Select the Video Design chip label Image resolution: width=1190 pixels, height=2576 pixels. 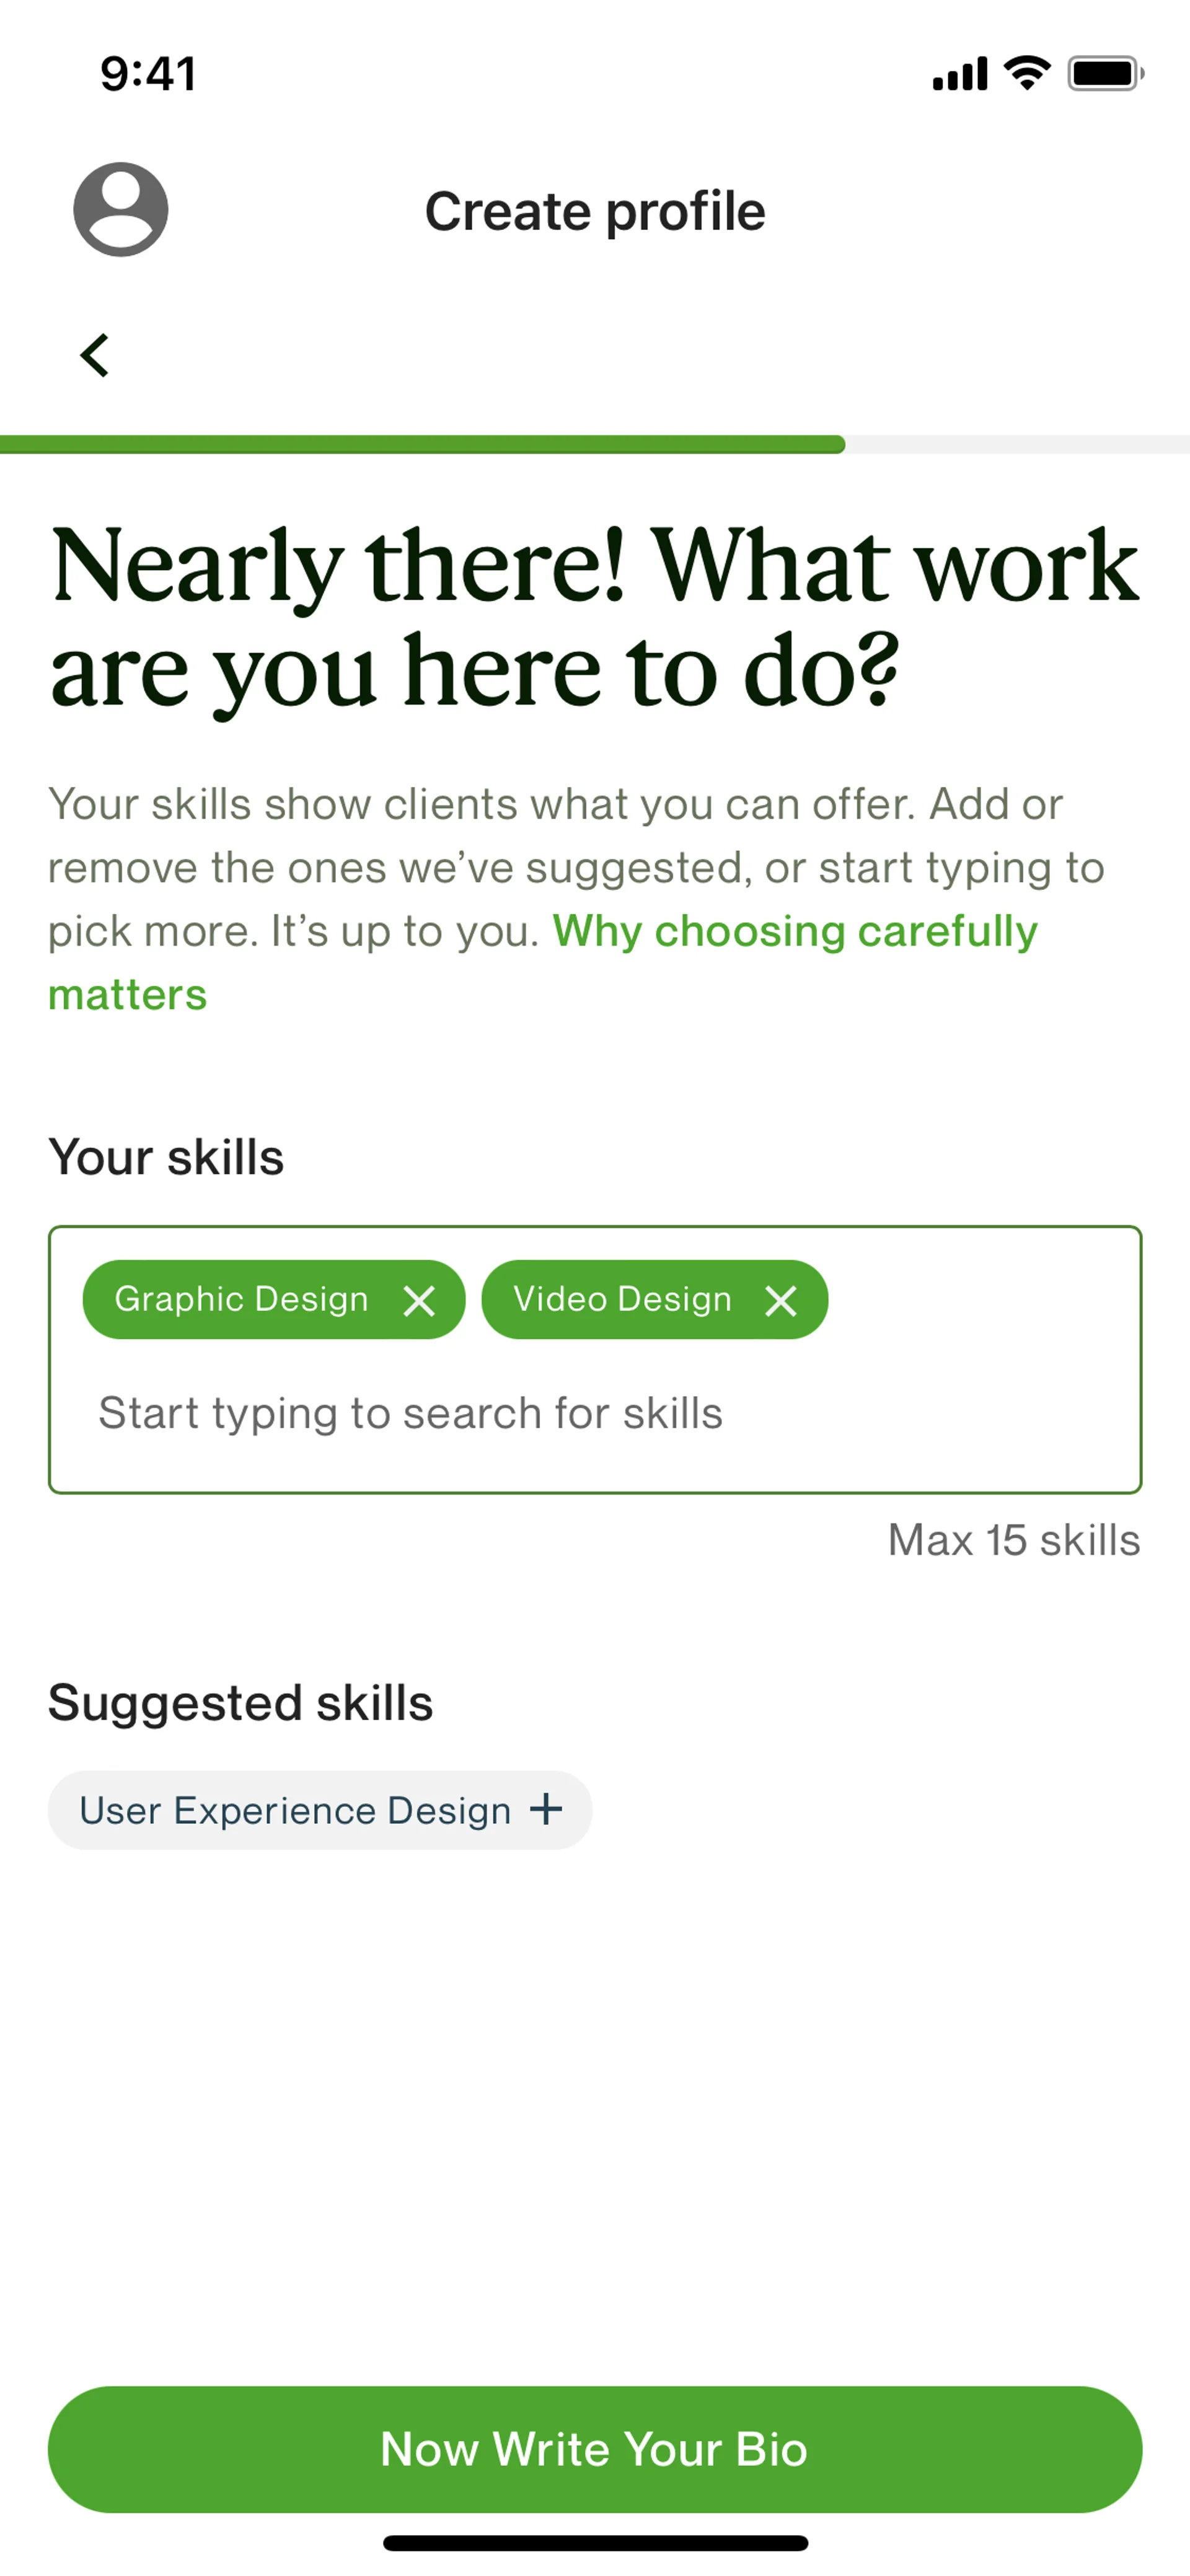point(622,1299)
